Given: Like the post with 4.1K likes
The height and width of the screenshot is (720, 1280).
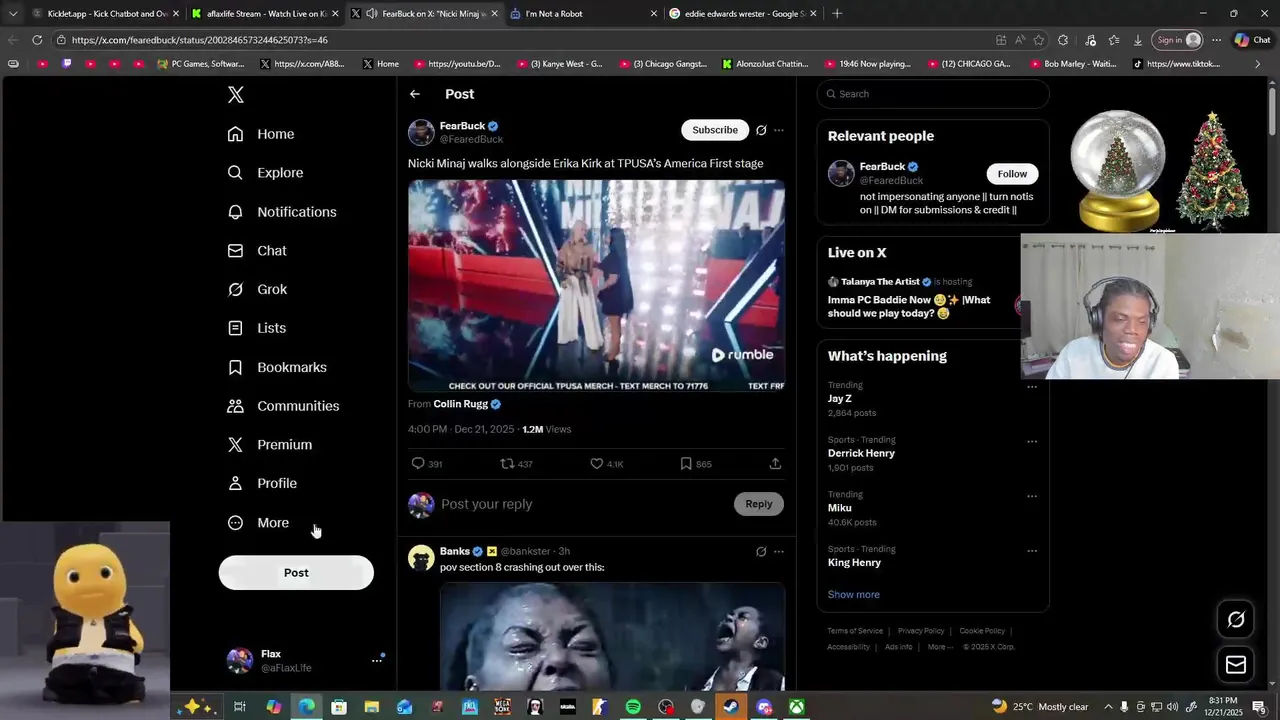Looking at the screenshot, I should point(597,464).
